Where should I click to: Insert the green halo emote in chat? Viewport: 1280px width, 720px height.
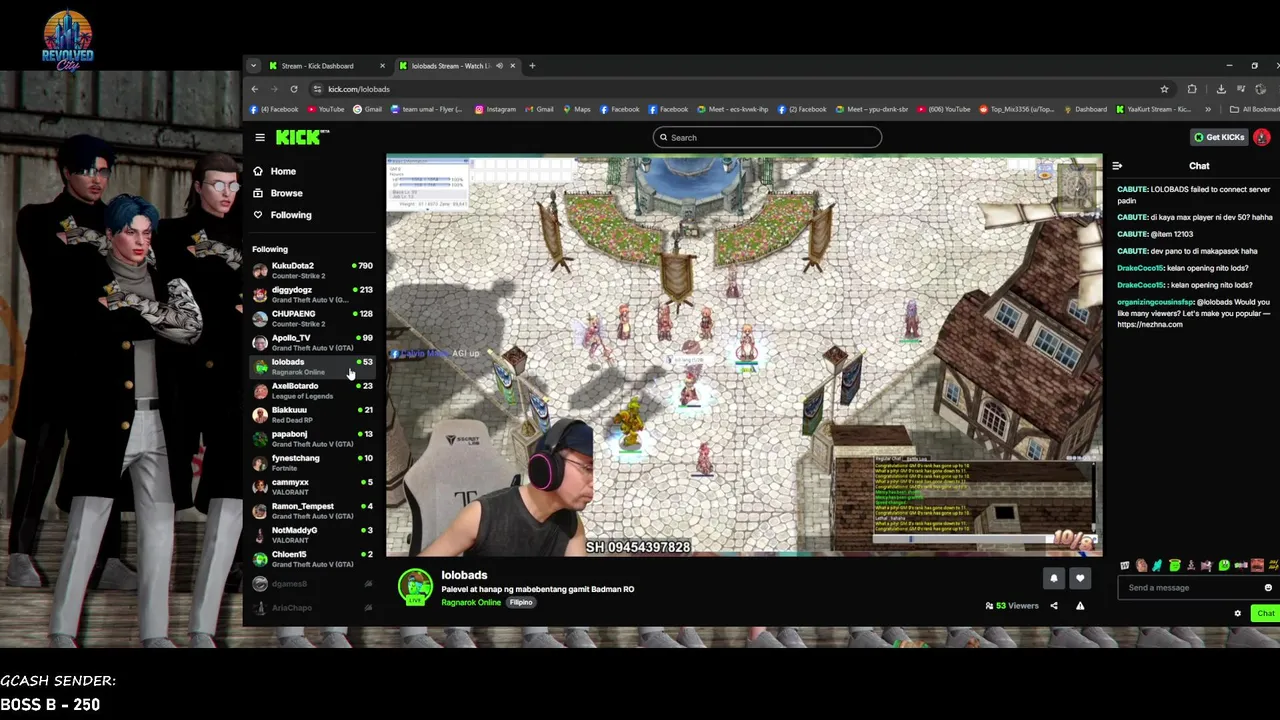click(1174, 566)
